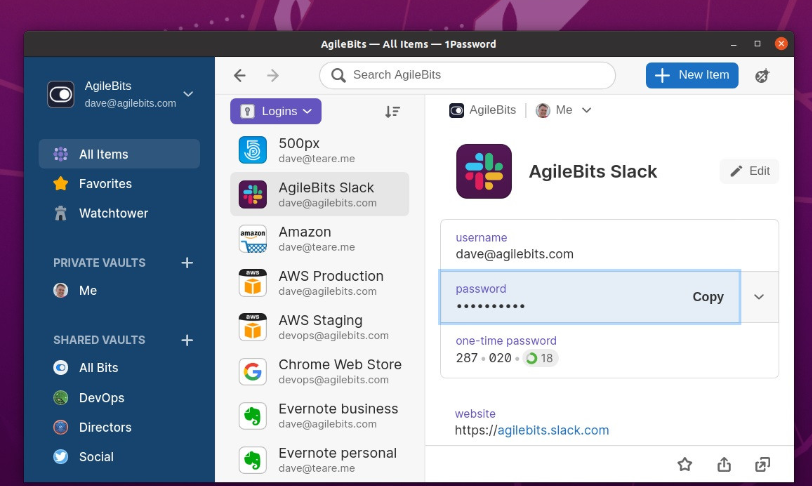Open the sort order icon
This screenshot has width=812, height=486.
pos(392,111)
